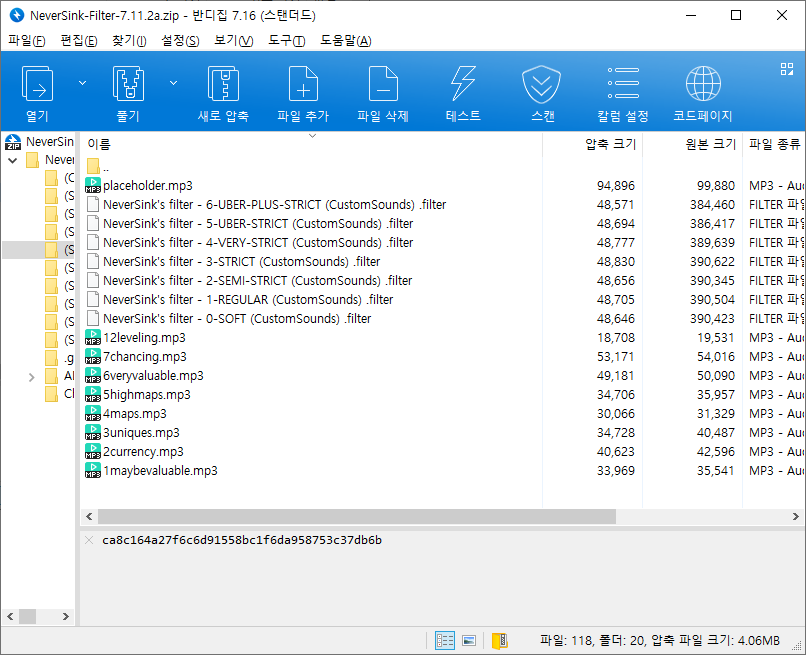The height and width of the screenshot is (655, 806).
Task: Switch to image preview view icon
Action: tap(469, 641)
